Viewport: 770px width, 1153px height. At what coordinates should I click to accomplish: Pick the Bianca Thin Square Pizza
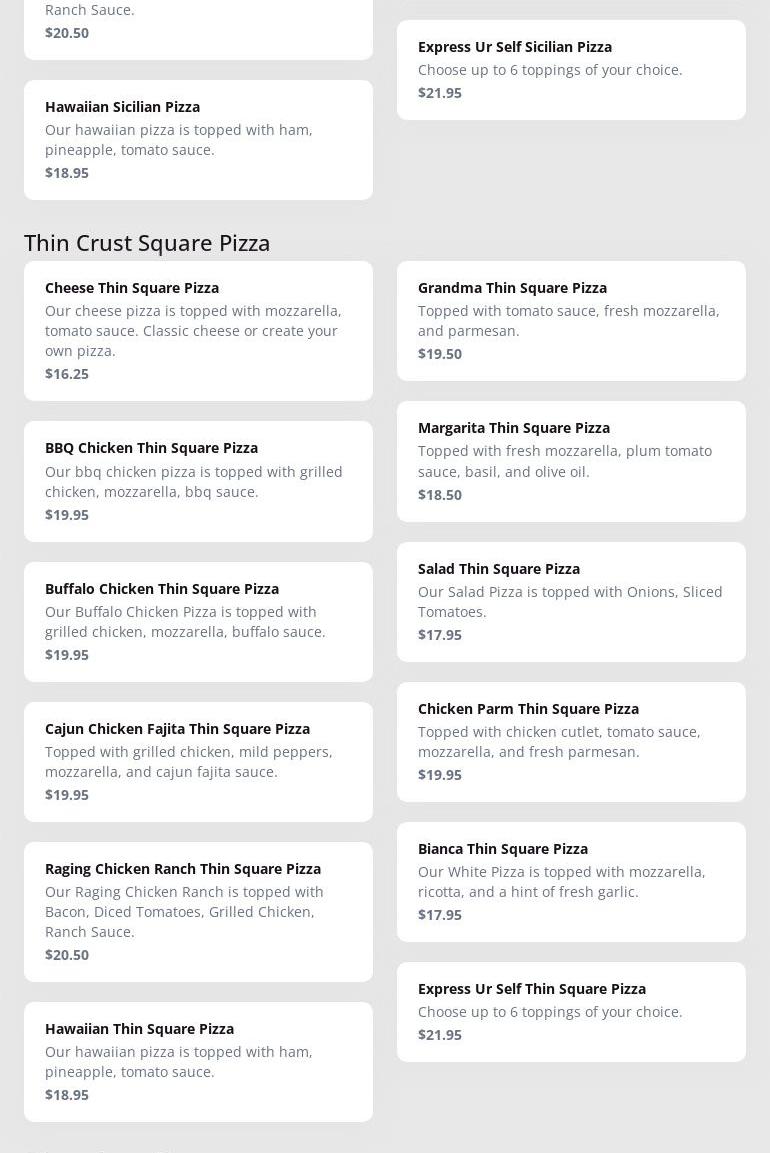(570, 881)
